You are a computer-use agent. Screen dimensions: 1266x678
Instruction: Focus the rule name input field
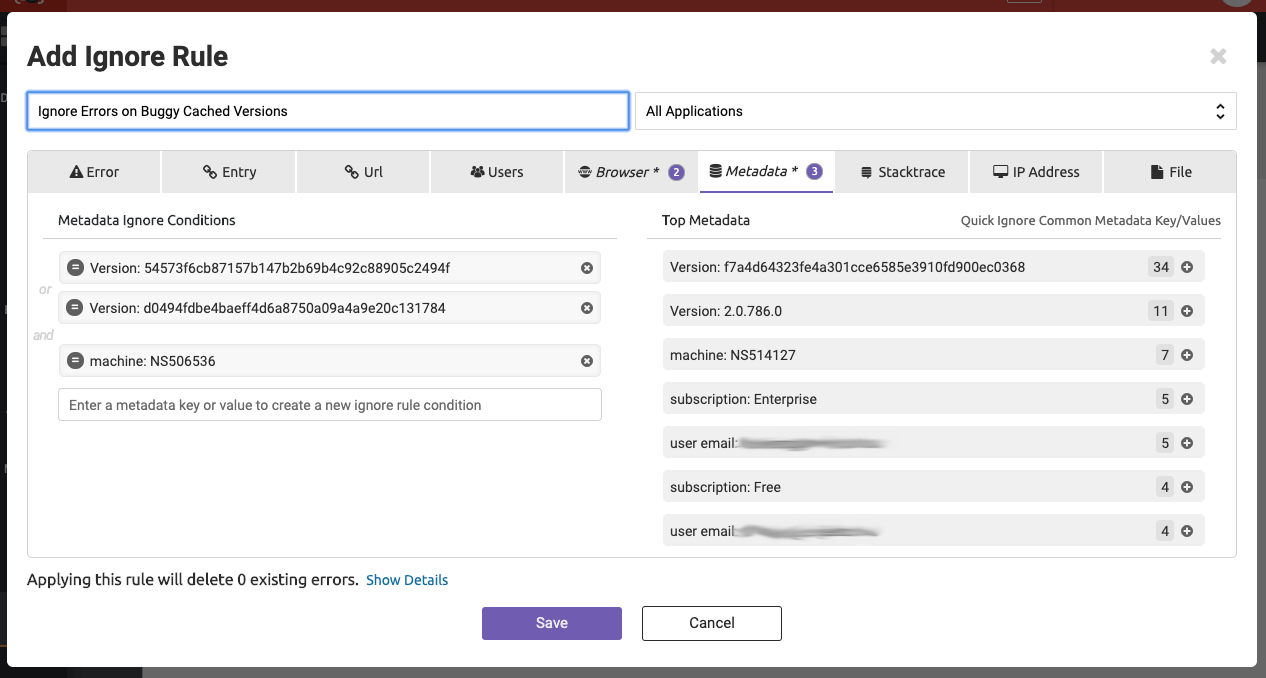coord(328,111)
